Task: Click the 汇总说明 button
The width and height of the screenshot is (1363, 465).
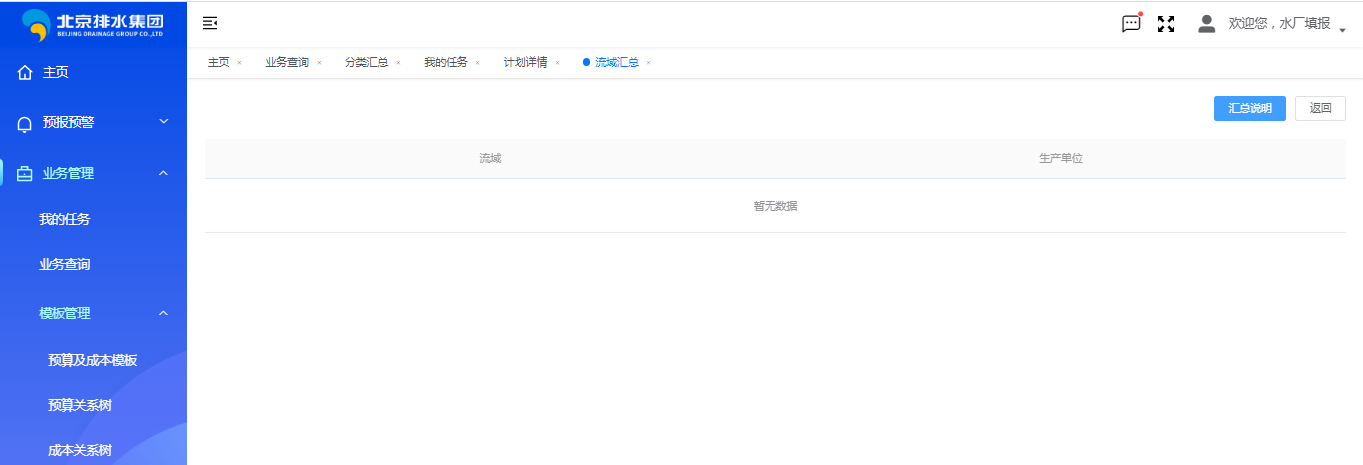Action: click(x=1249, y=108)
